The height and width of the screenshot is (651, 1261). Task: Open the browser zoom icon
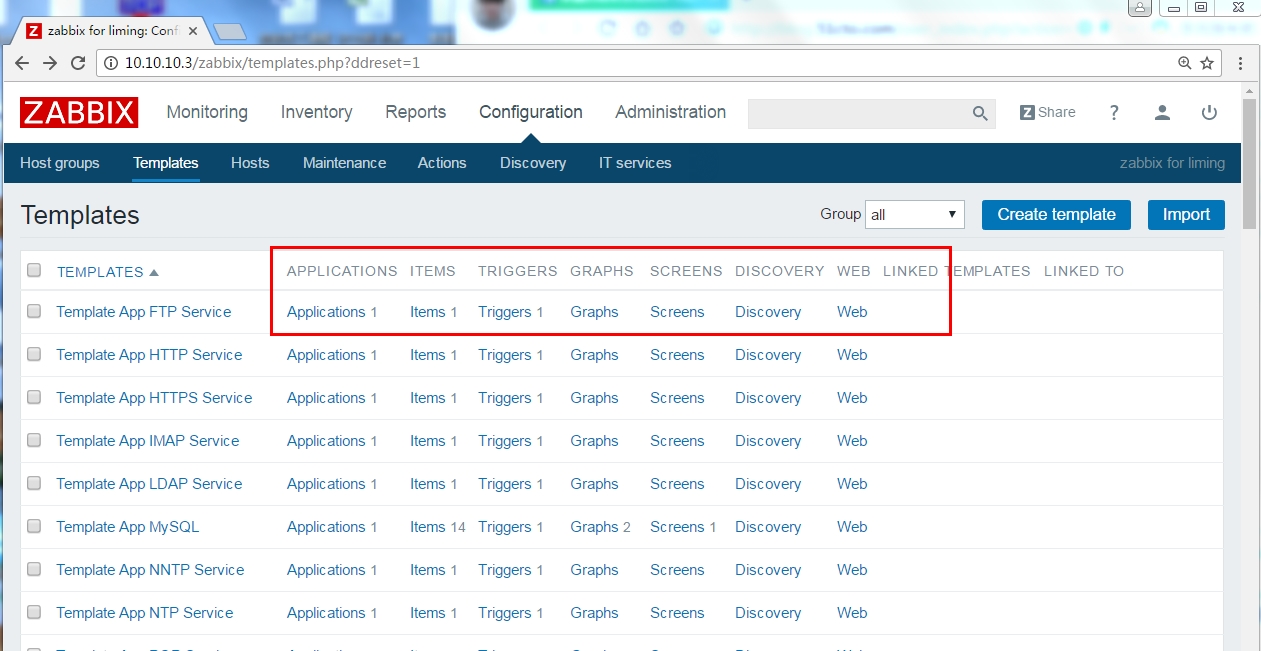point(1184,63)
